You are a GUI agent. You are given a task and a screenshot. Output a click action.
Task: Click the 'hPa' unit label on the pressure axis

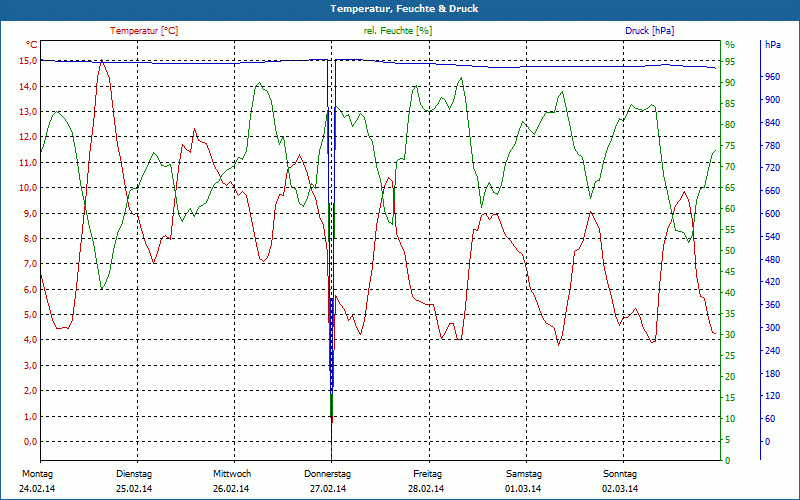pos(773,45)
